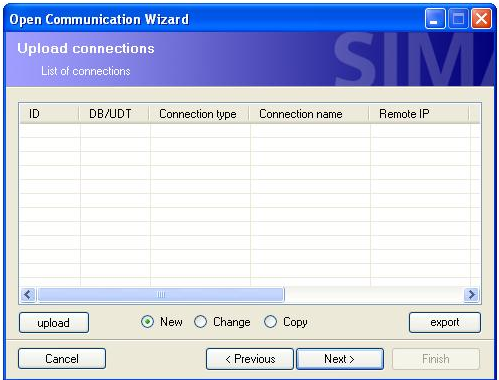Click the DB/UDT column header

(x=114, y=114)
